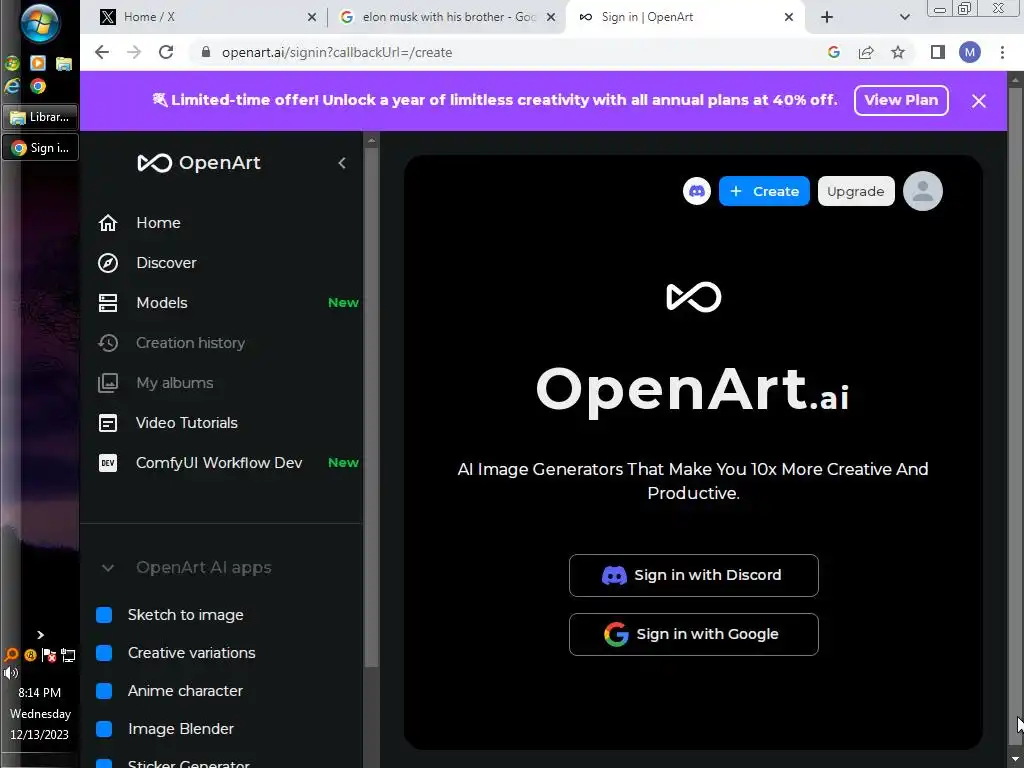This screenshot has width=1024, height=768.
Task: Click page scrollbar down arrow
Action: [x=1015, y=758]
